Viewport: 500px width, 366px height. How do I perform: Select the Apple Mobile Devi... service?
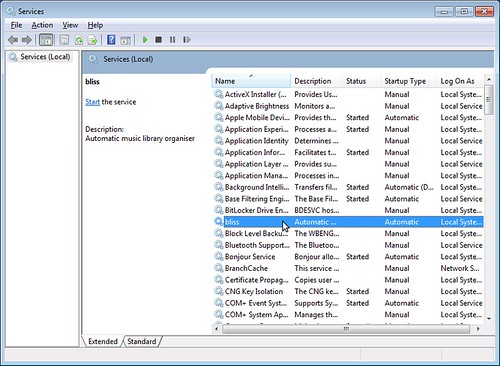click(x=348, y=117)
